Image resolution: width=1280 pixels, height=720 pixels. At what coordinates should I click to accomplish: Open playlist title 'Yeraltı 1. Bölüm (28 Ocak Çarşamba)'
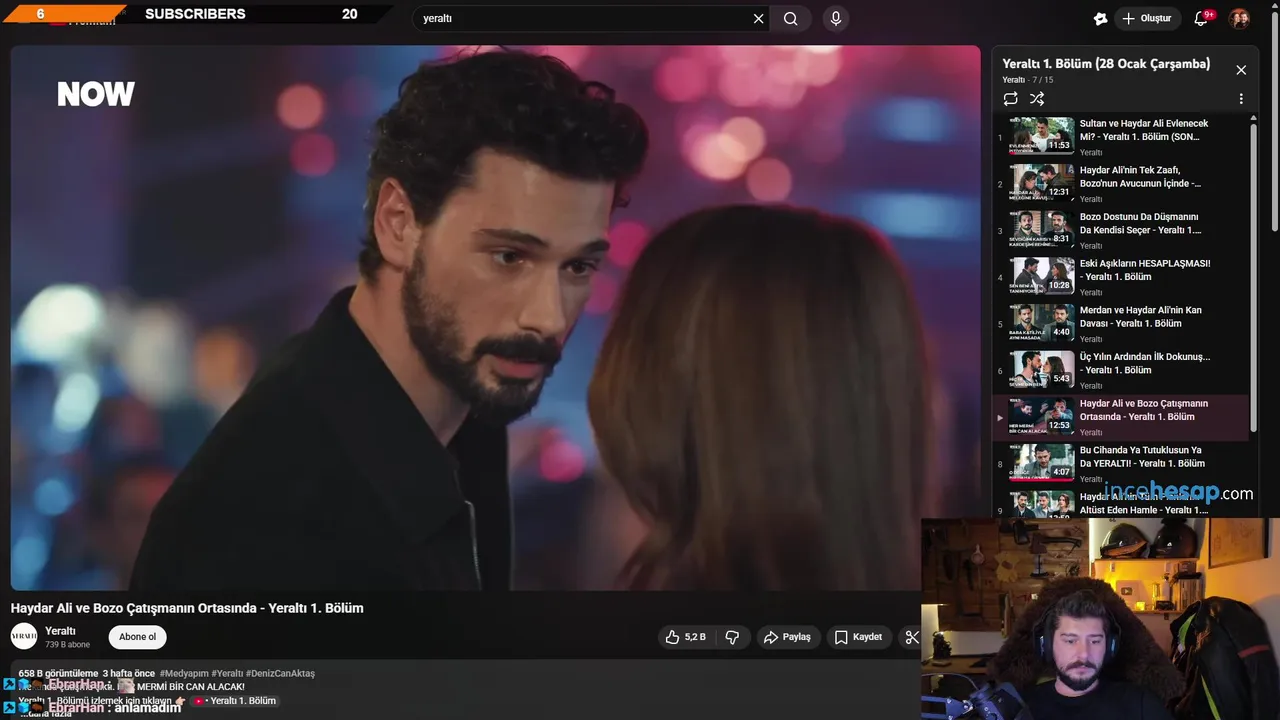(x=1106, y=64)
